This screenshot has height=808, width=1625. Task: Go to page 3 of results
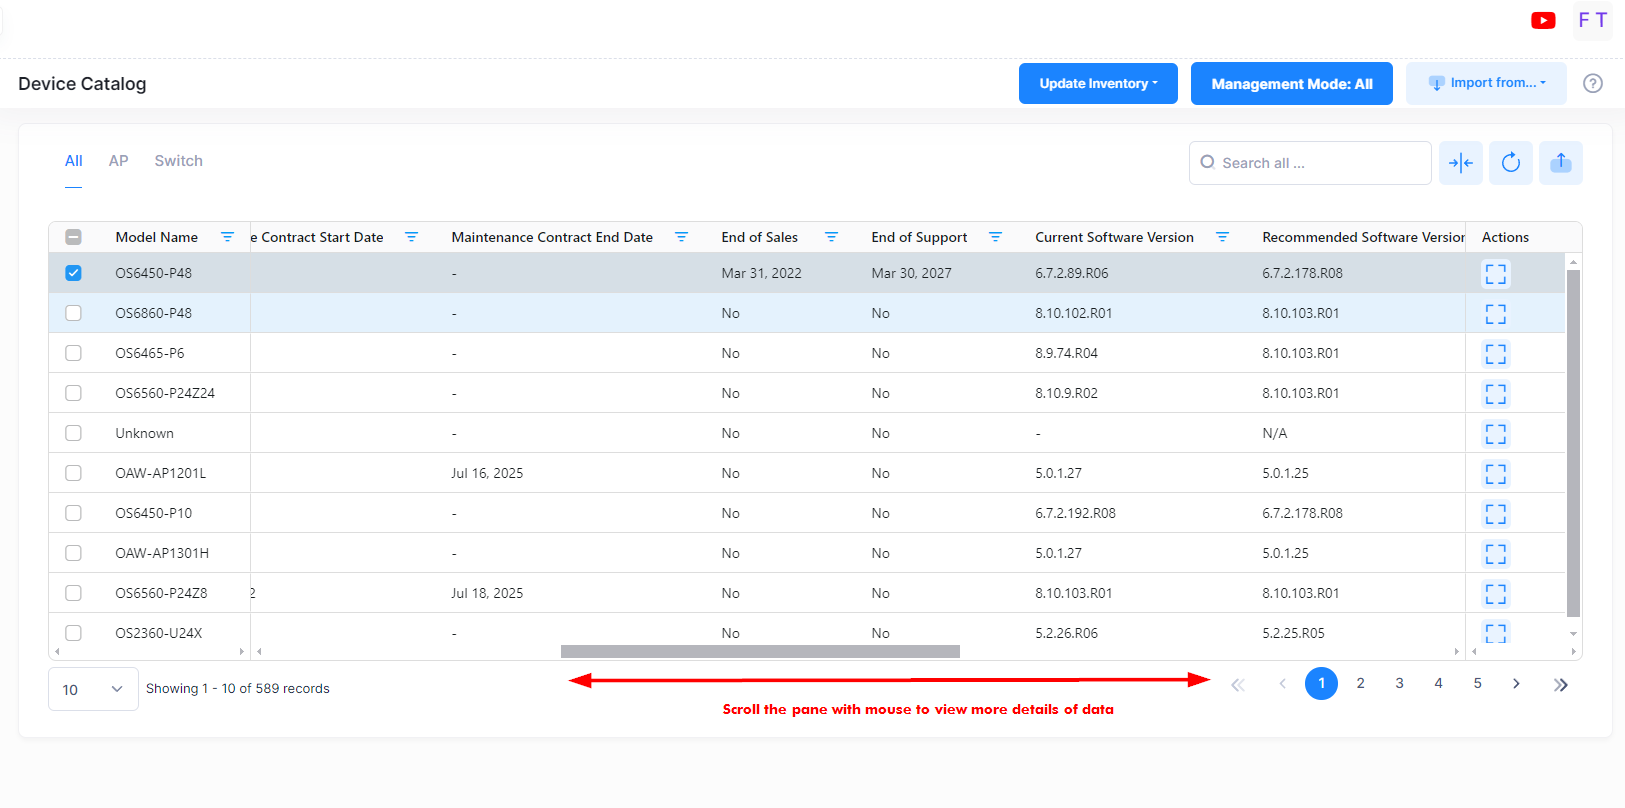click(1399, 683)
